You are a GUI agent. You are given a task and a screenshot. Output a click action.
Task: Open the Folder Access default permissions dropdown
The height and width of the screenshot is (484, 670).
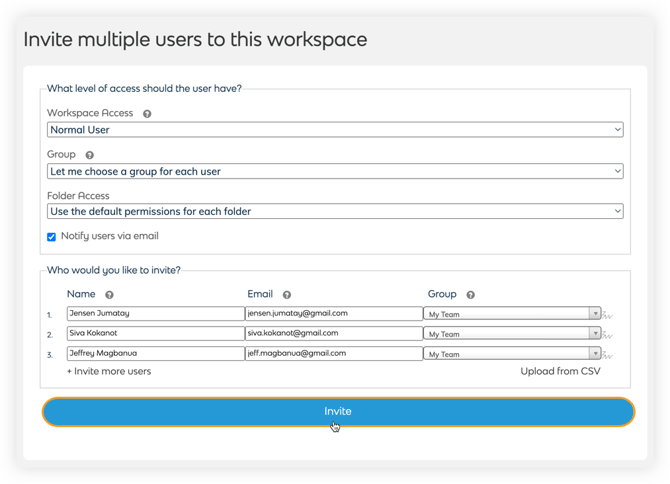pyautogui.click(x=335, y=211)
